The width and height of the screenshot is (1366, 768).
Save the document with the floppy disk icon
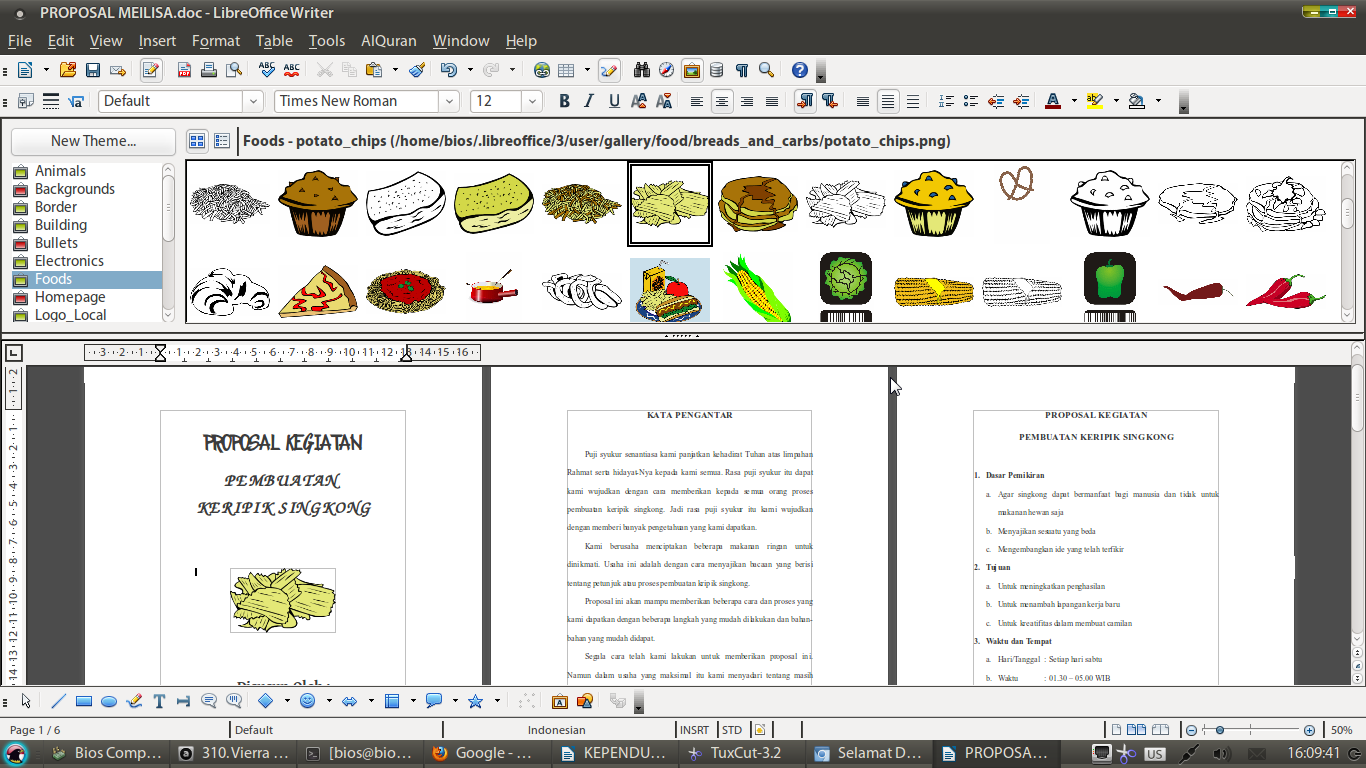tap(93, 70)
